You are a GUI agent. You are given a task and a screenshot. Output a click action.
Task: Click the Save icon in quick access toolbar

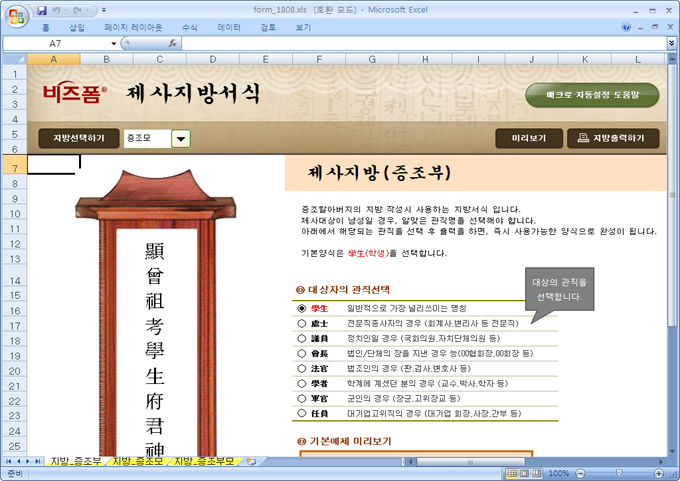coord(42,9)
